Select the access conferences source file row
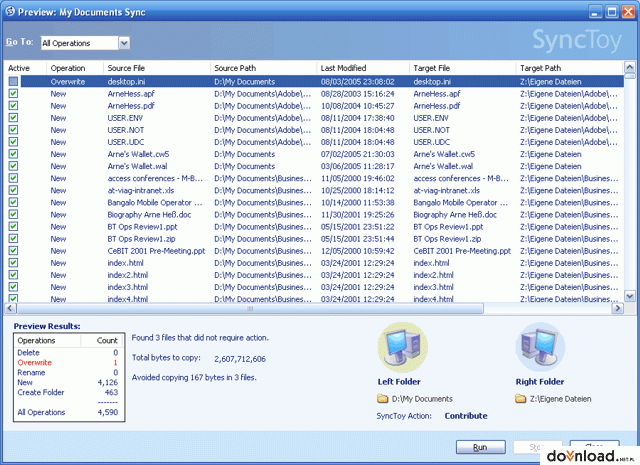640x465 pixels. (155, 178)
